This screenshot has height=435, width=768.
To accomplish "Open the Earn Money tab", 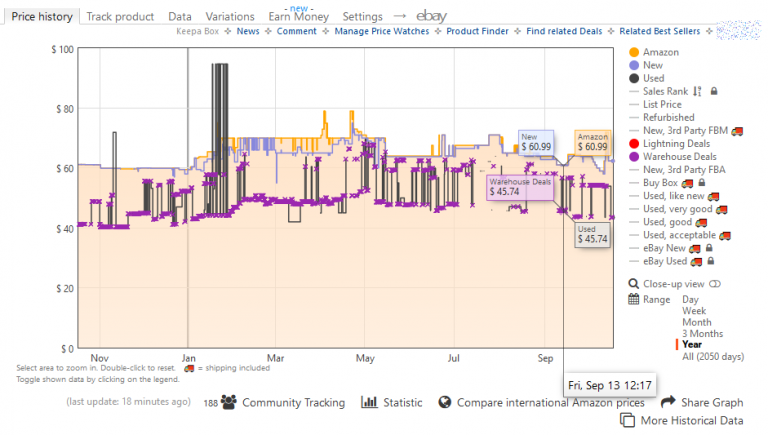I will 298,17.
